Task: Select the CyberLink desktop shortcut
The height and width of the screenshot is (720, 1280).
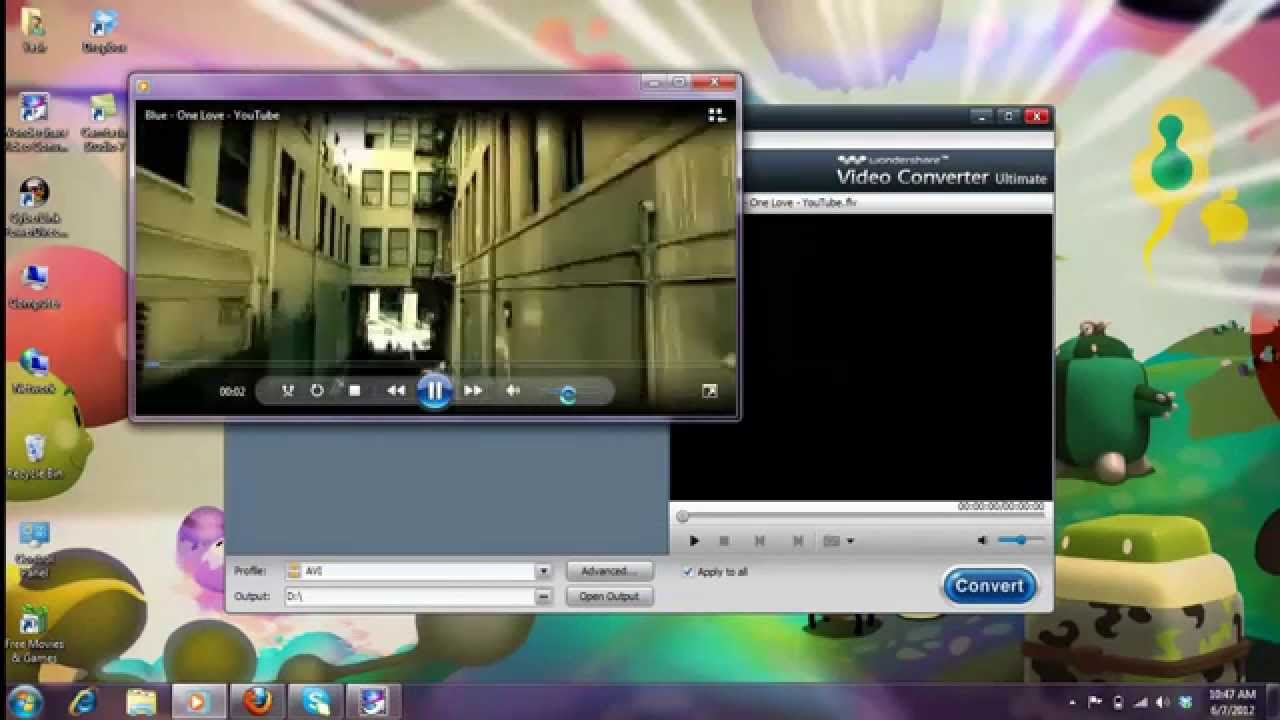Action: tap(35, 208)
